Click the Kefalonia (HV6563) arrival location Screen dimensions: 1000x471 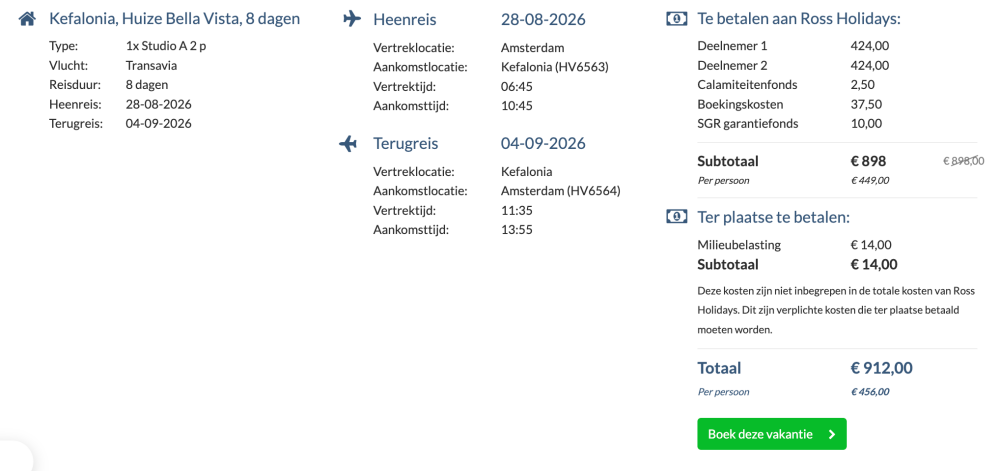555,67
